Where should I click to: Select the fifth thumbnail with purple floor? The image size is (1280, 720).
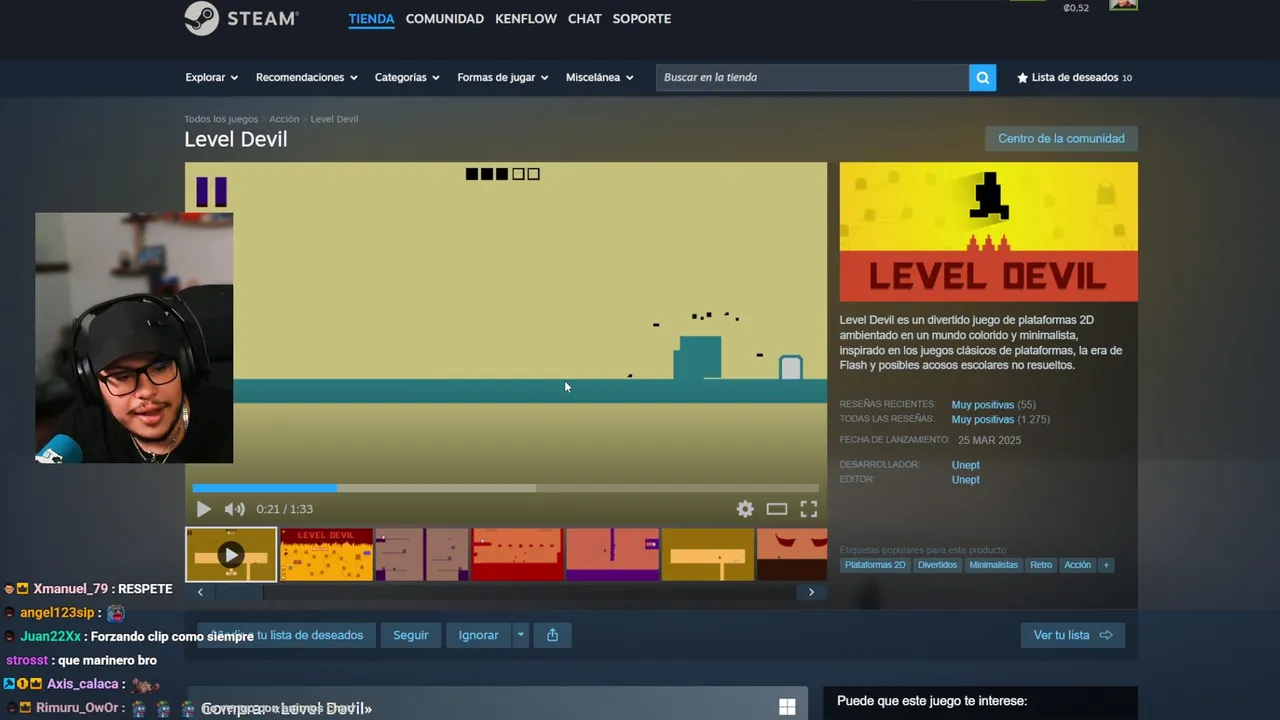(612, 554)
